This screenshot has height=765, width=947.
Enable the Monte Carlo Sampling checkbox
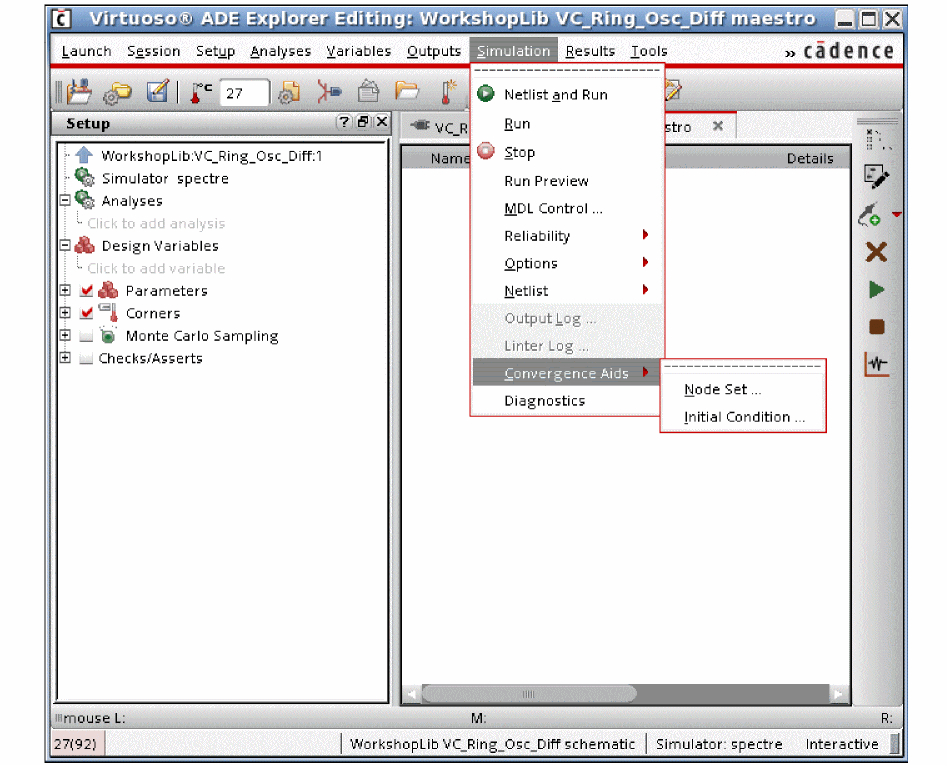click(86, 336)
